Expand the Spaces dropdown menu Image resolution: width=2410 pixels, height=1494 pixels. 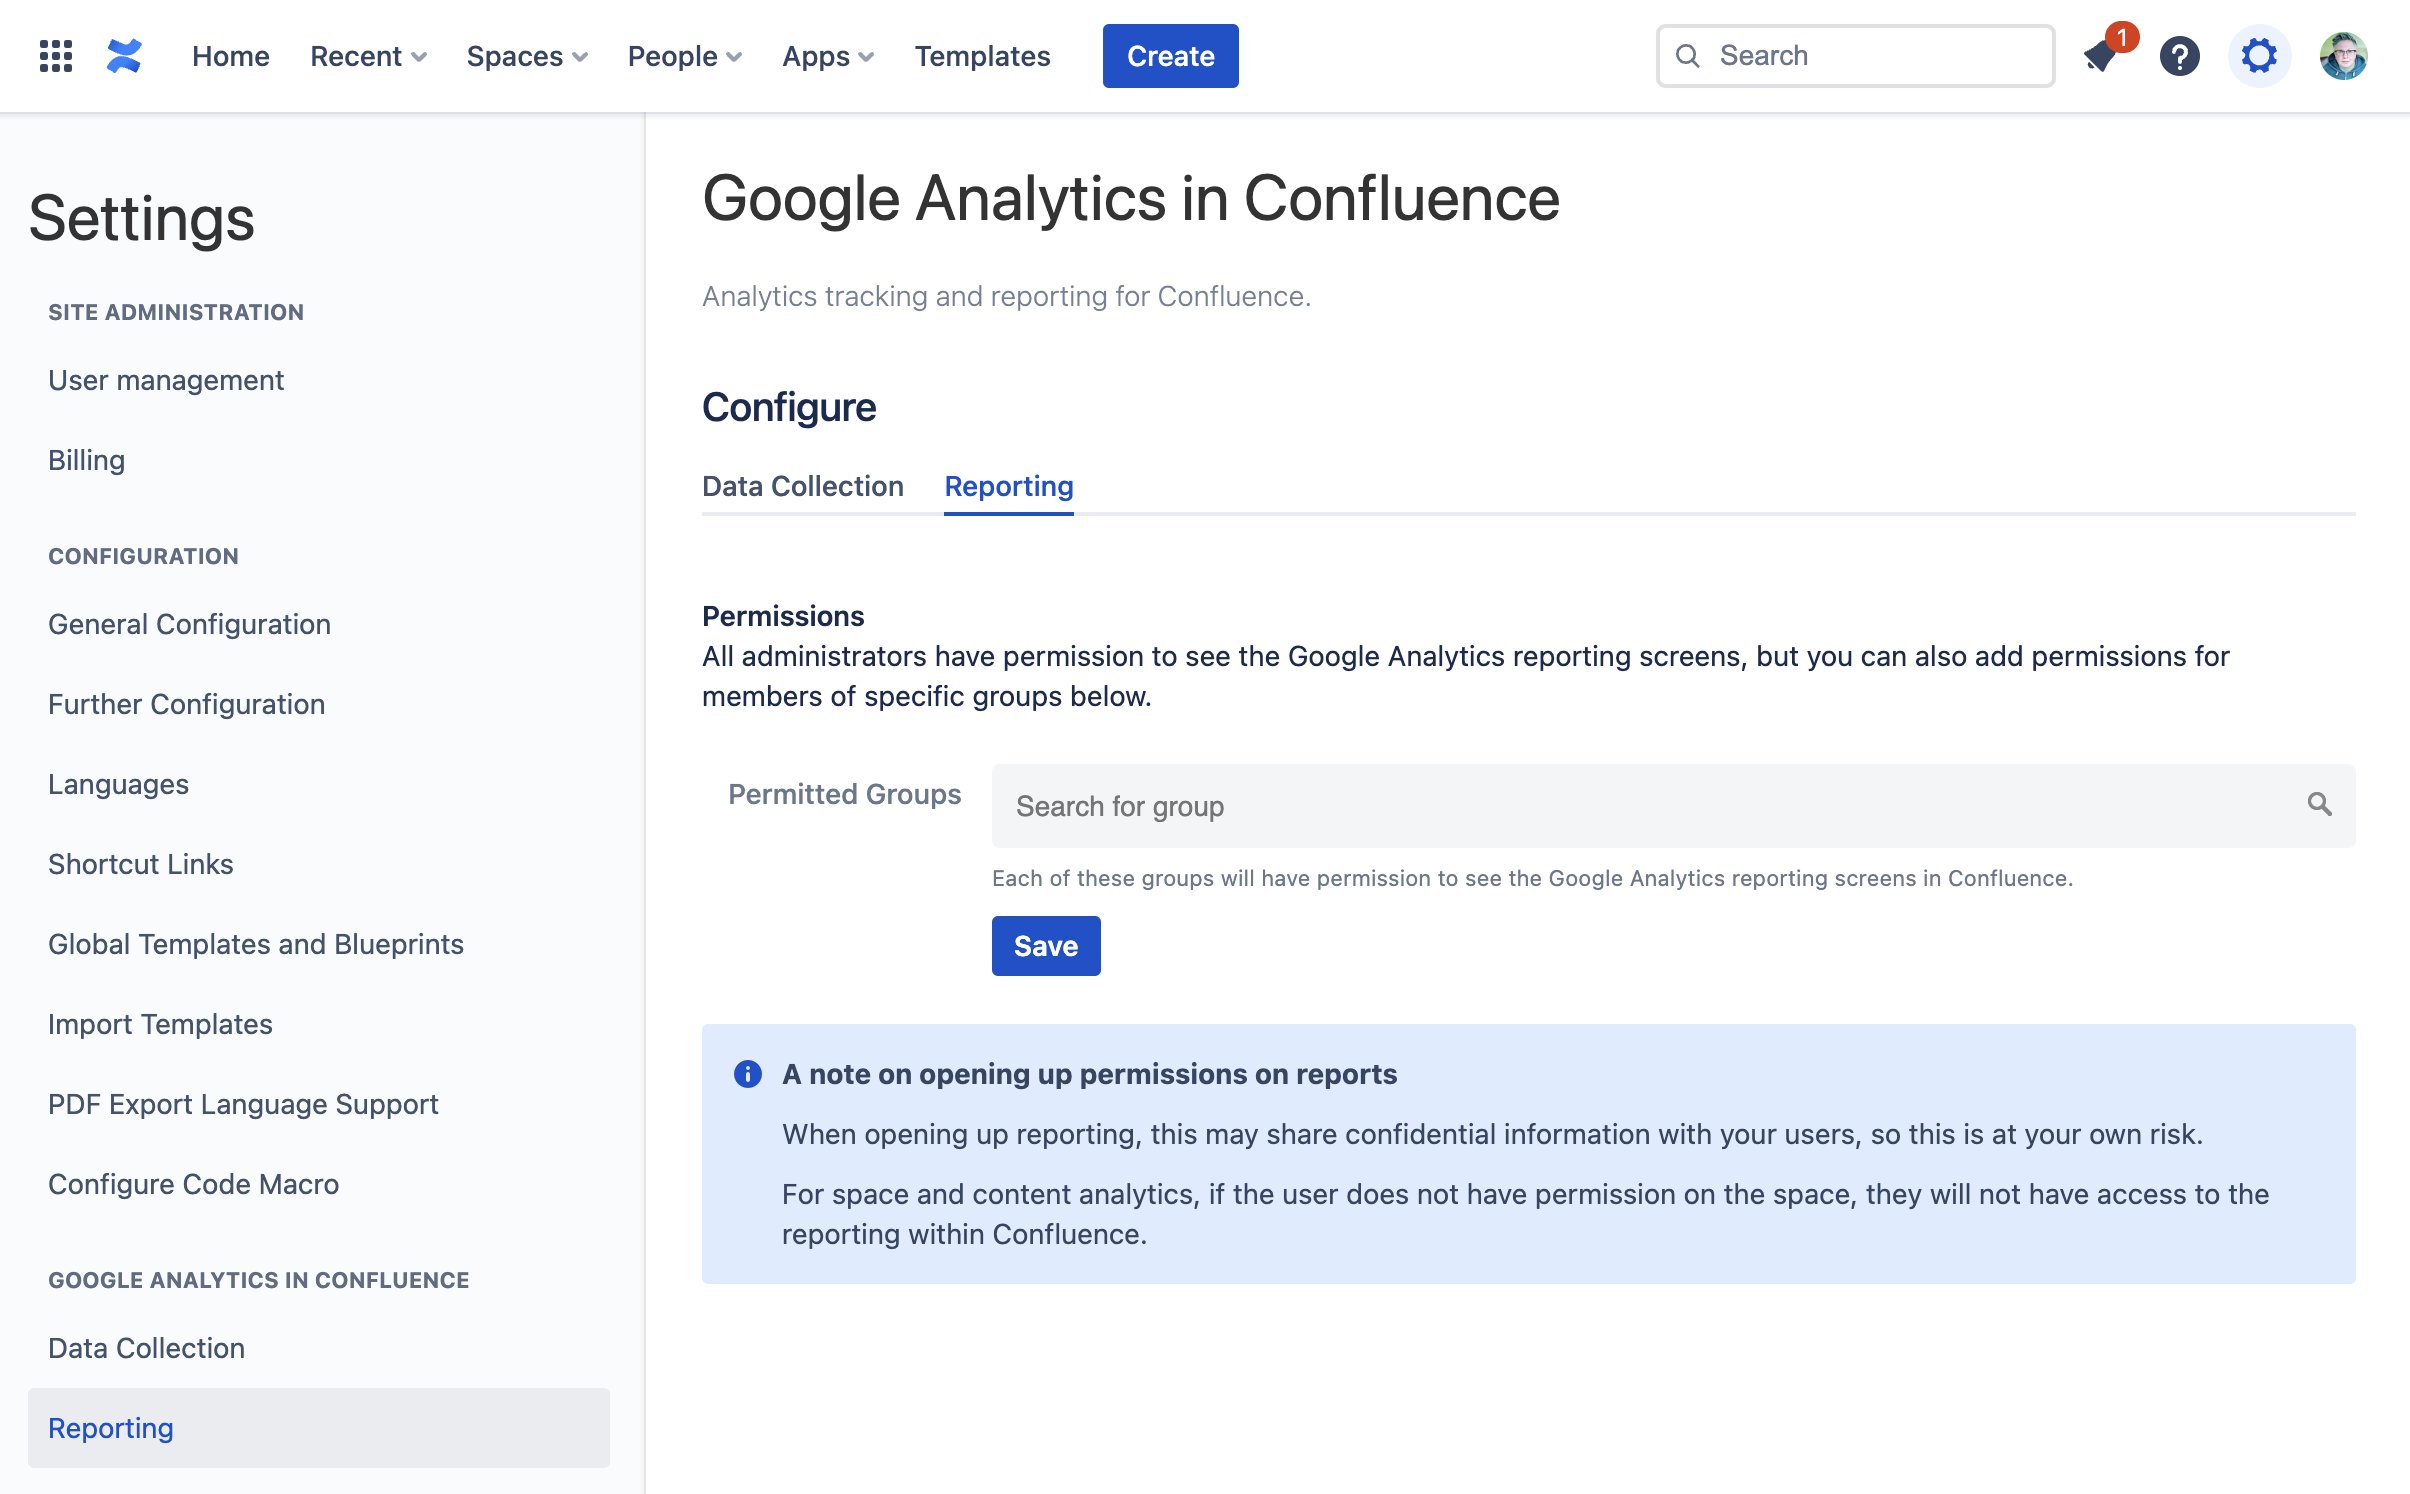click(527, 56)
